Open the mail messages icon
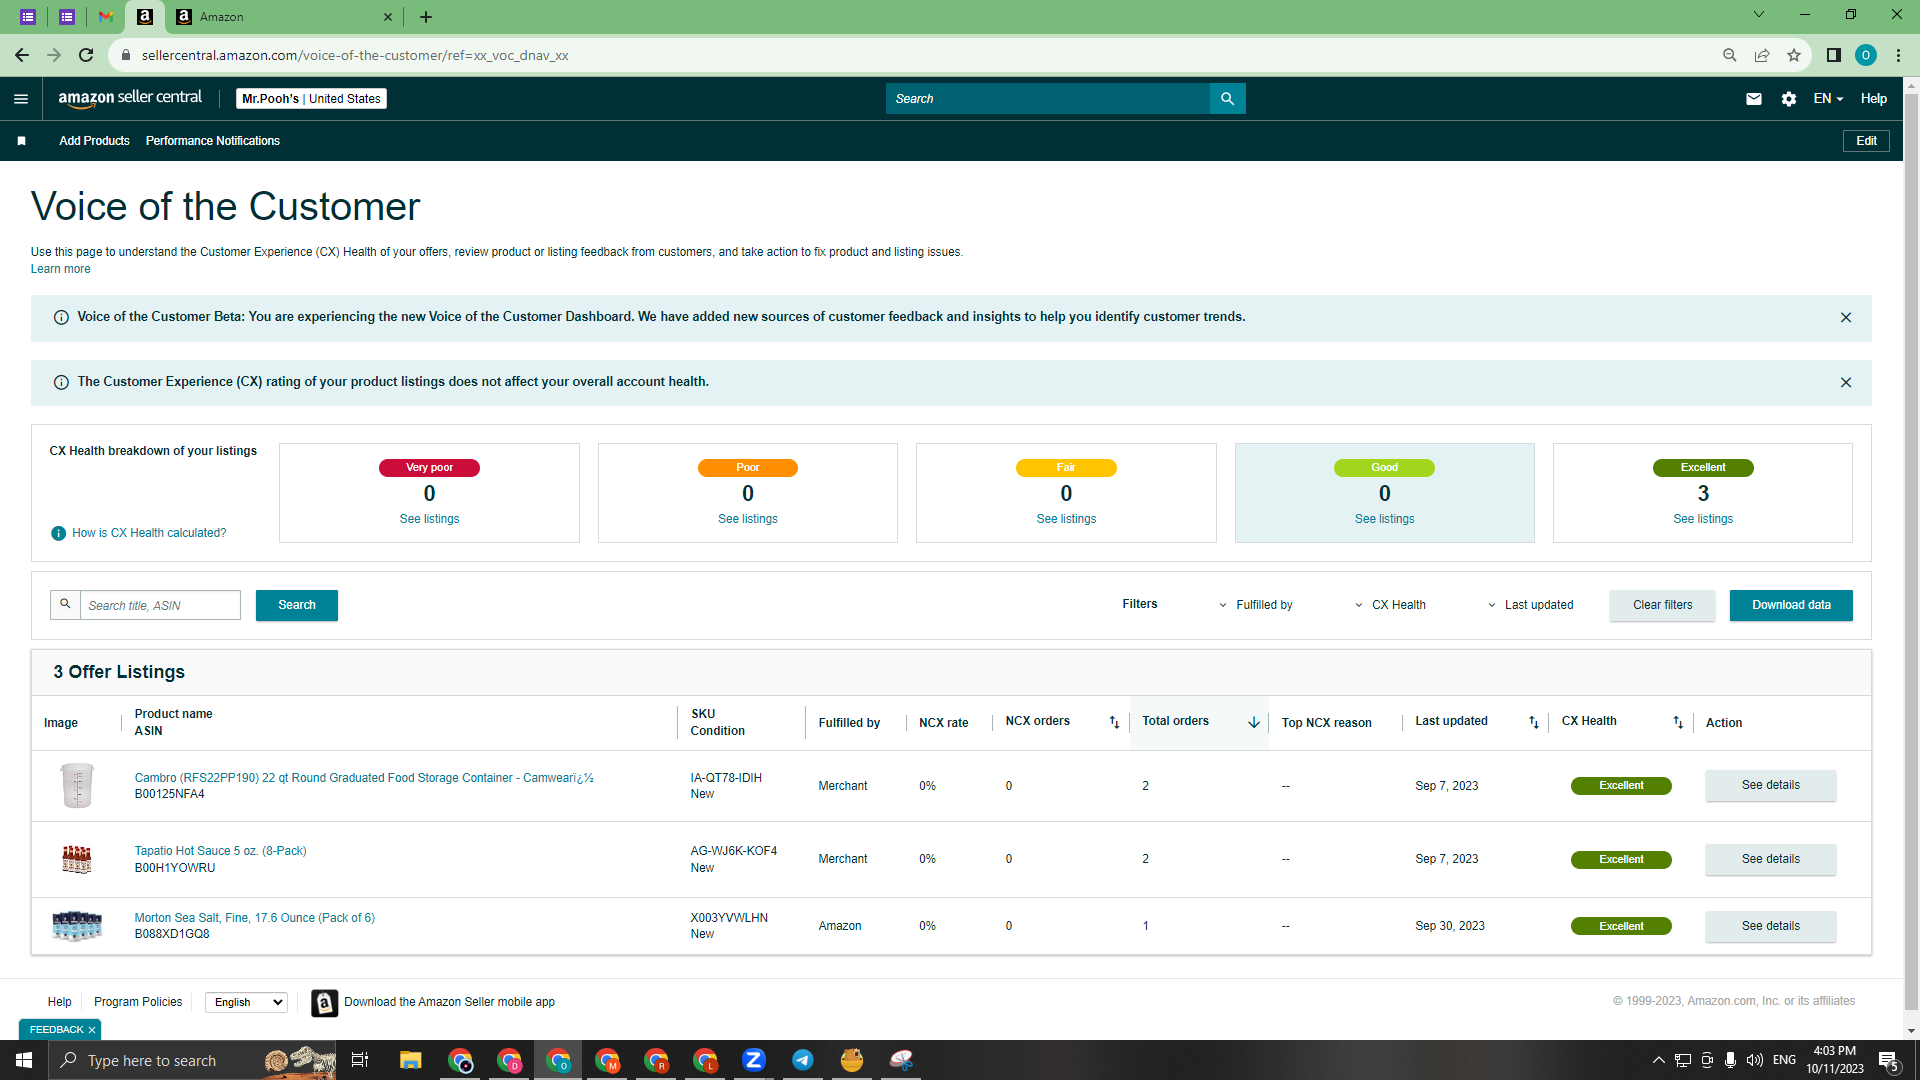1920x1080 pixels. click(x=1754, y=99)
